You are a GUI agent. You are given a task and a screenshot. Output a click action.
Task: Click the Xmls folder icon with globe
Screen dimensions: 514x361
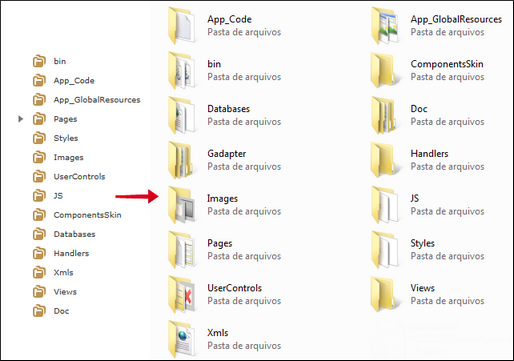[182, 339]
